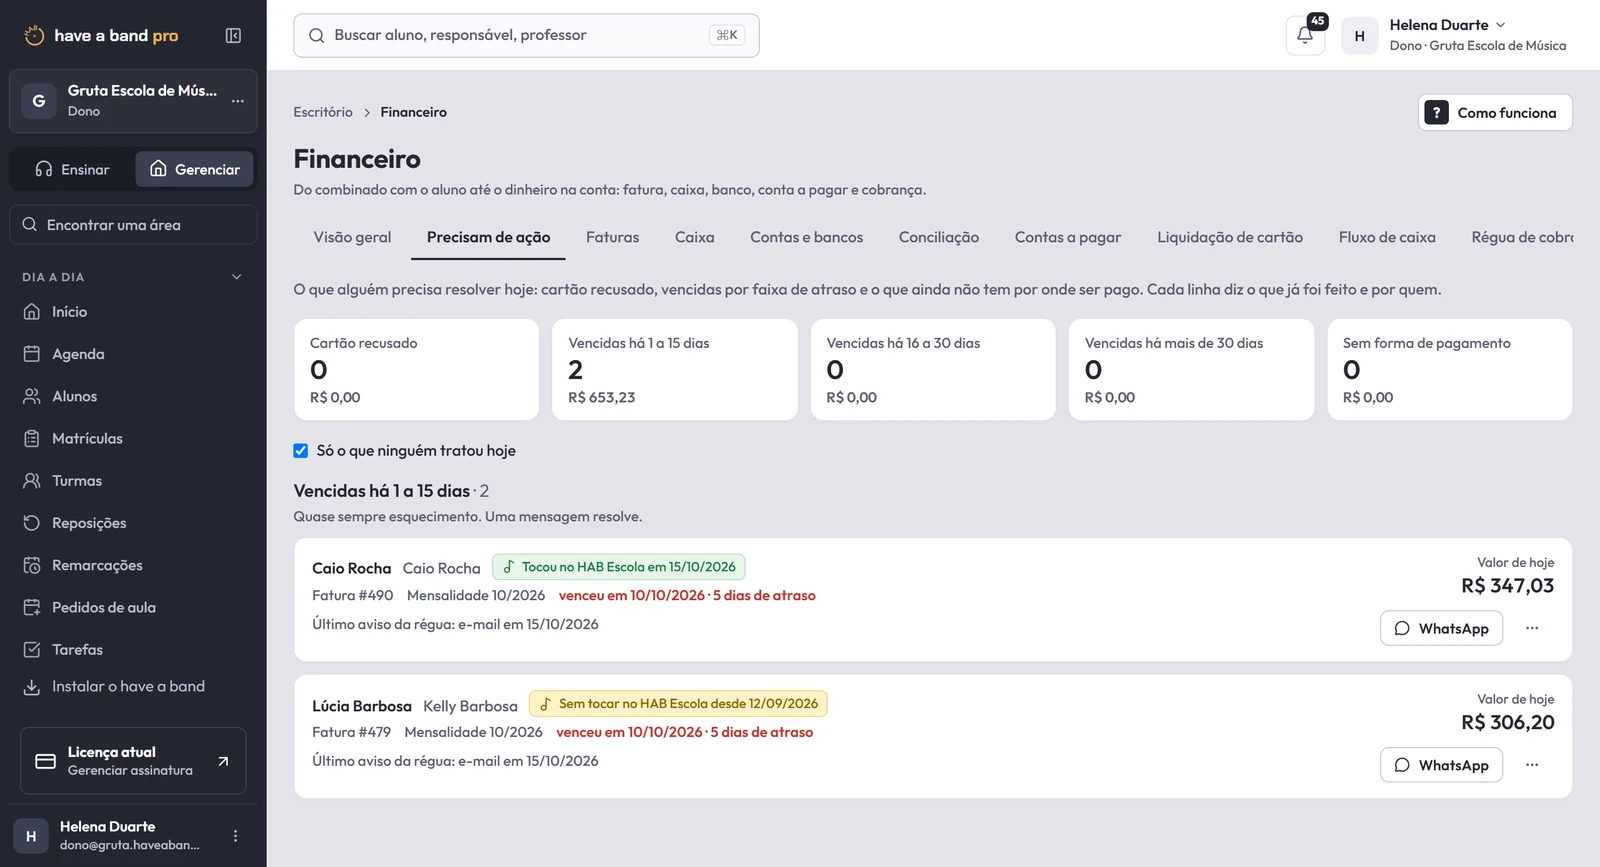Open the Conciliação tab

pos(938,238)
